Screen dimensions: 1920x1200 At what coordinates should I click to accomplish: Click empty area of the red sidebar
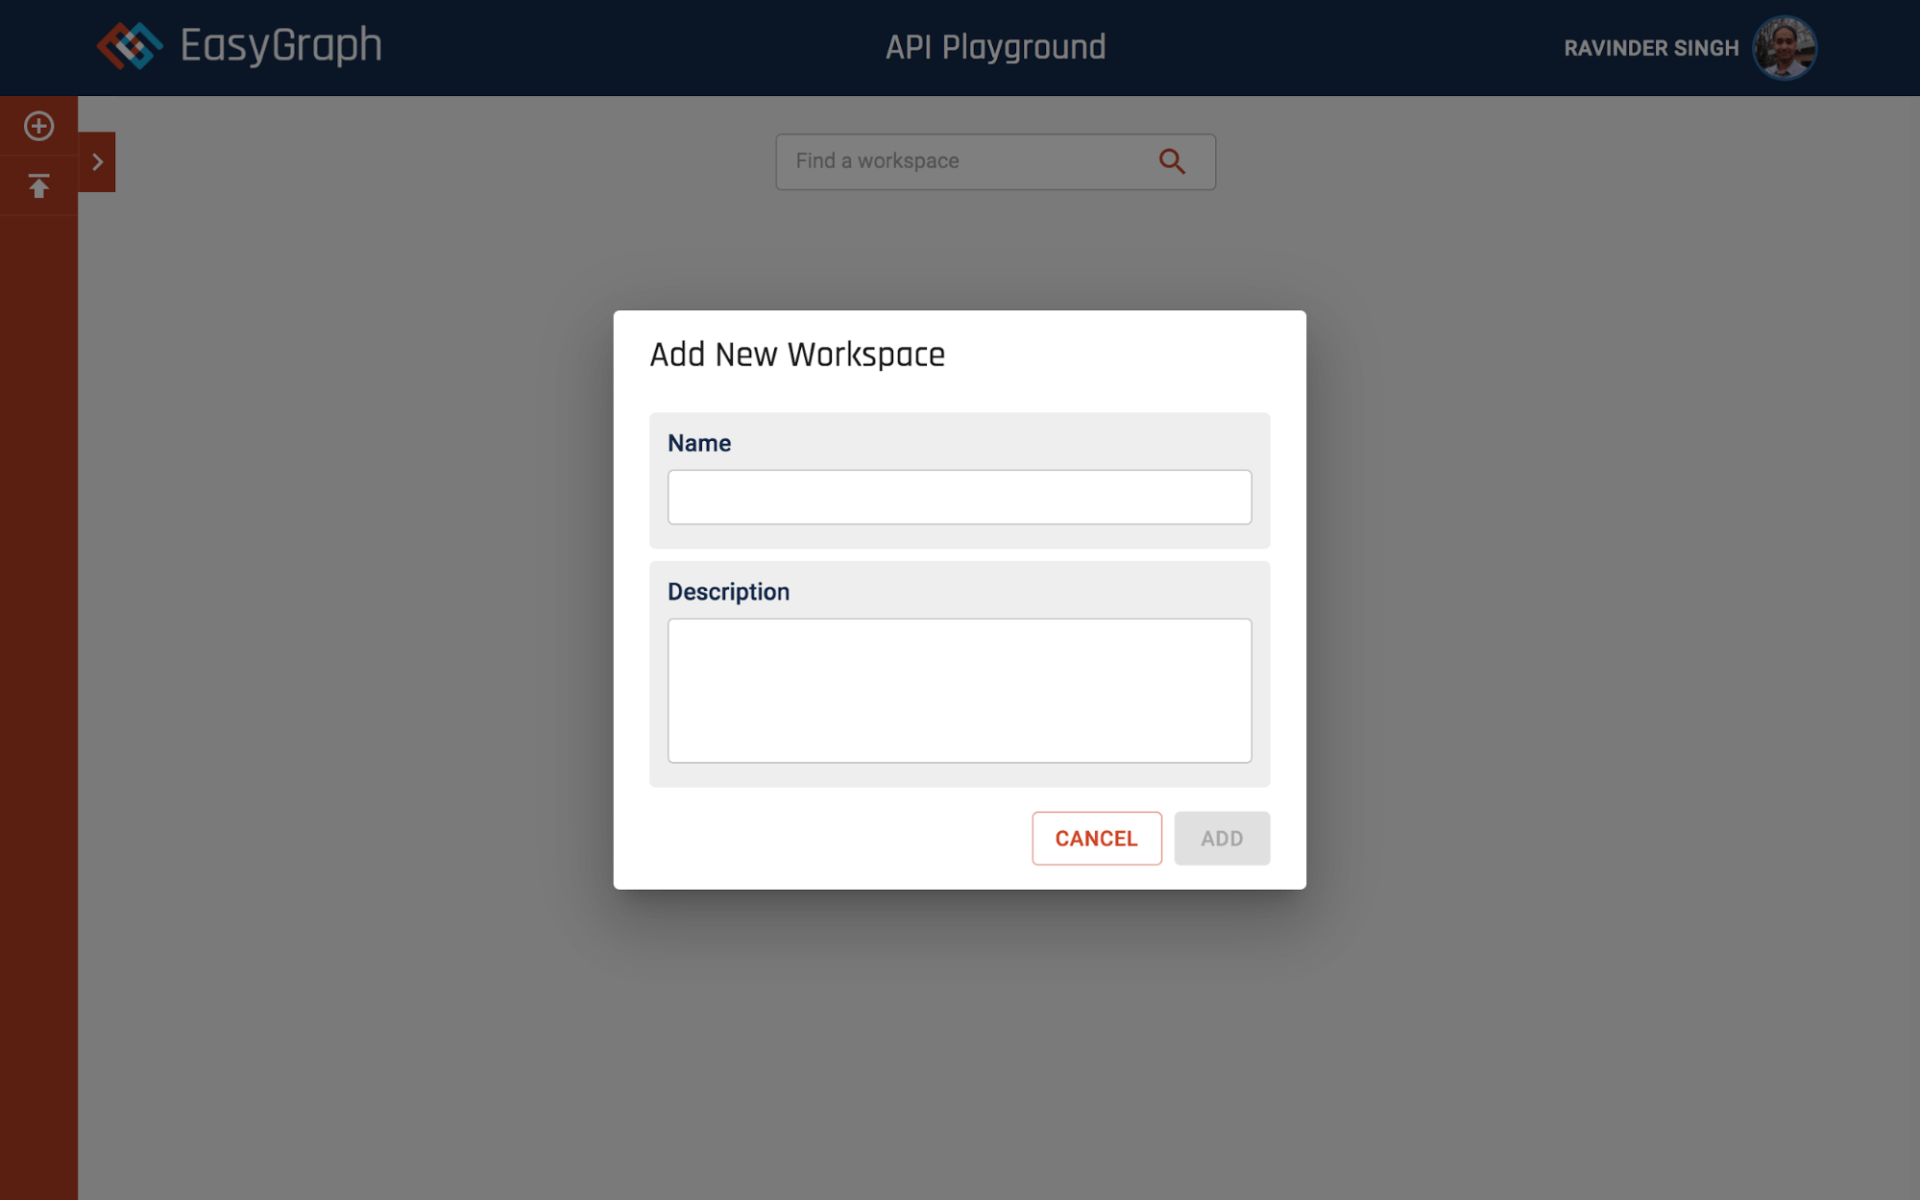pyautogui.click(x=39, y=700)
